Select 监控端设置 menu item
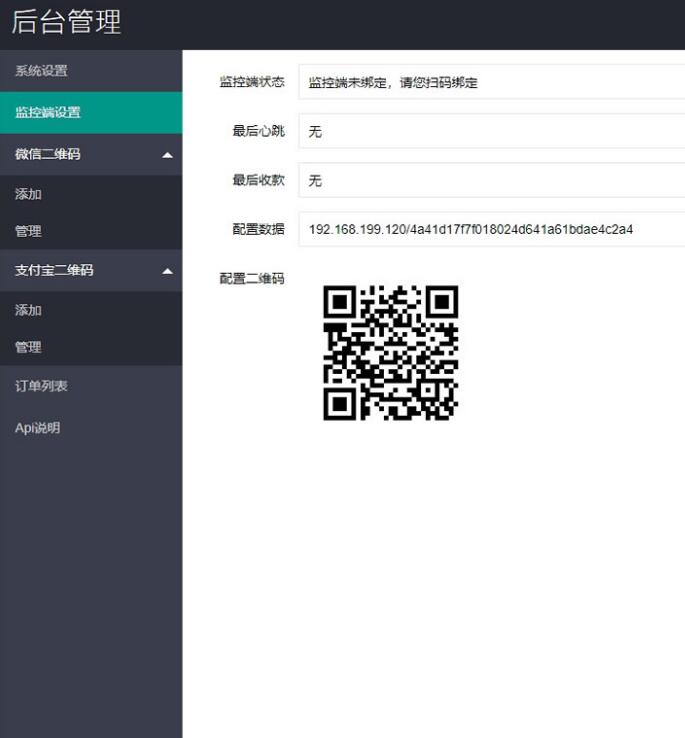 pyautogui.click(x=91, y=112)
